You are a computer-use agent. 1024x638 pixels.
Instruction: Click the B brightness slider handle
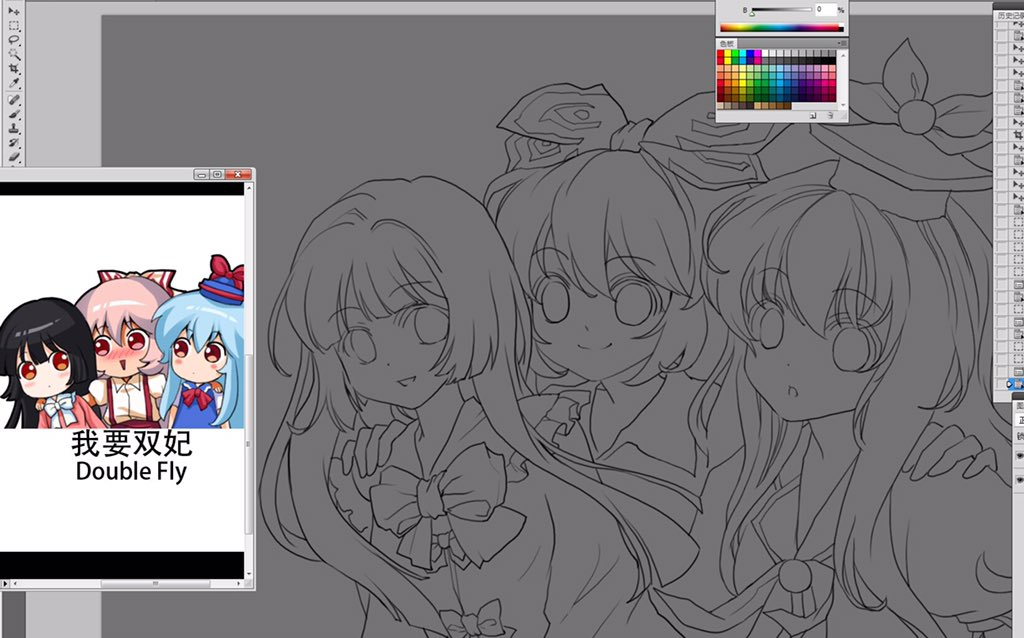coord(752,14)
